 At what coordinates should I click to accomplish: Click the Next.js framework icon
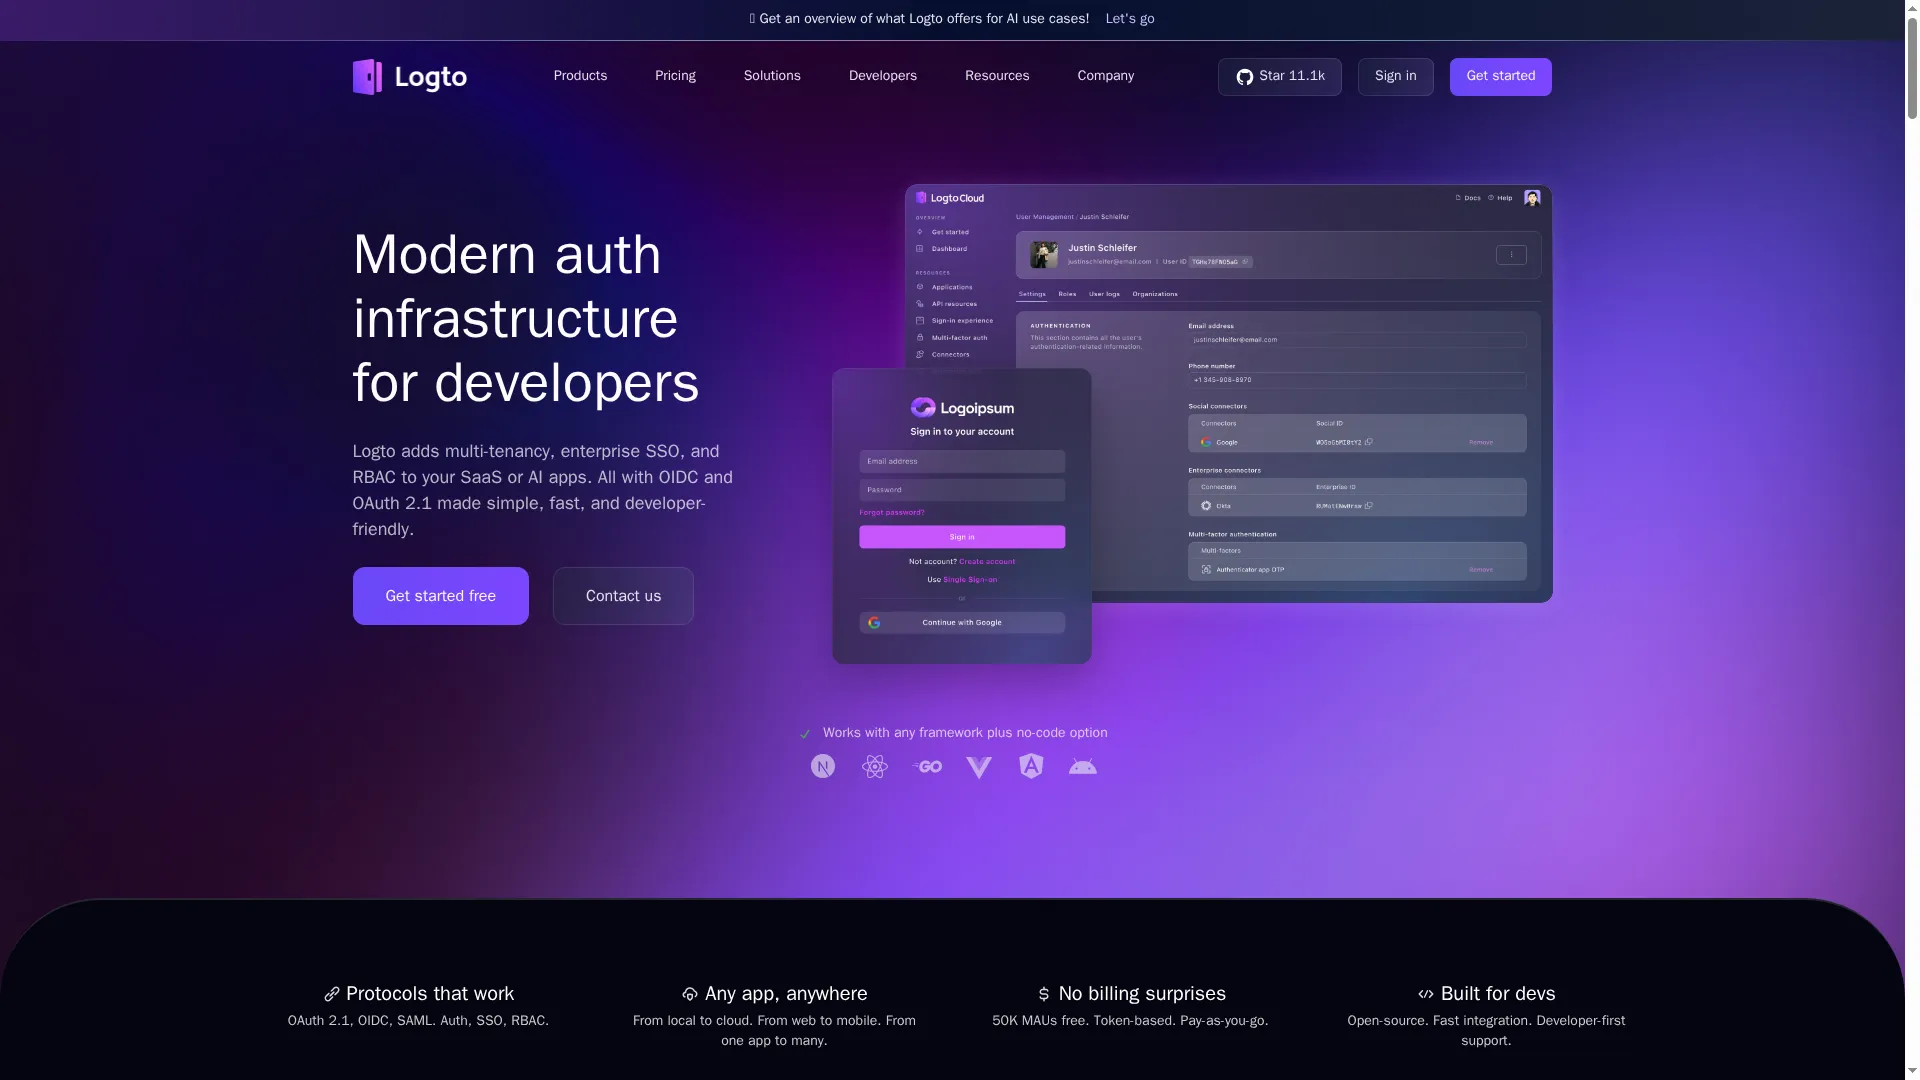pos(823,767)
